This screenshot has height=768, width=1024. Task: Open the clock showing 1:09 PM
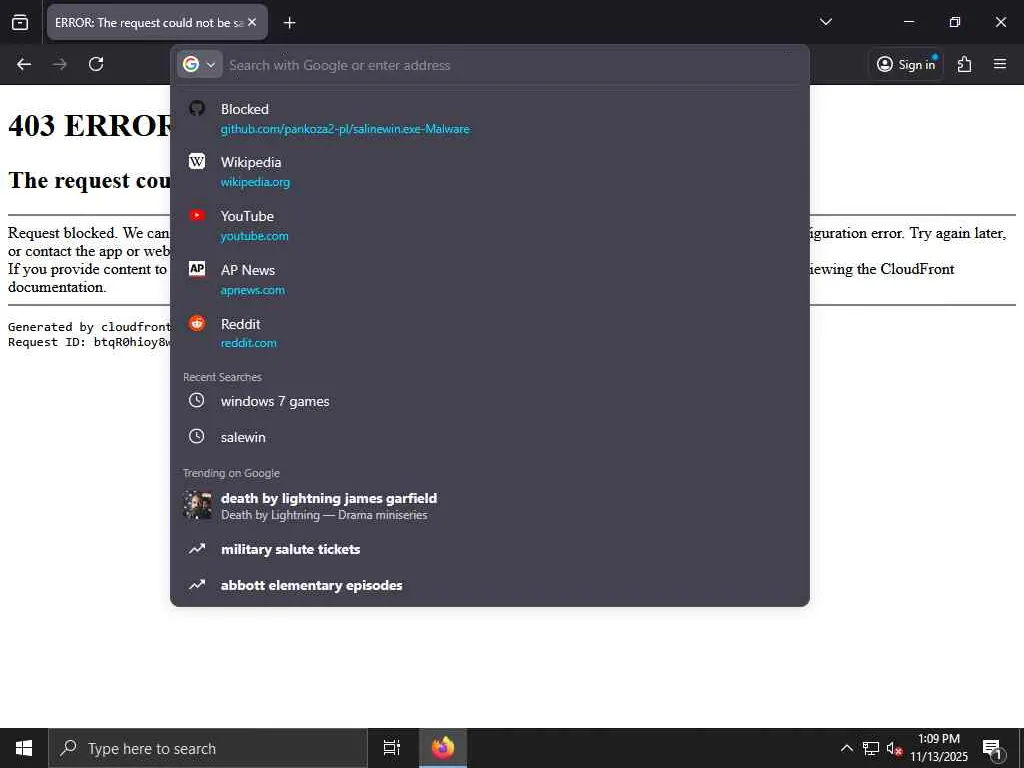pyautogui.click(x=939, y=748)
